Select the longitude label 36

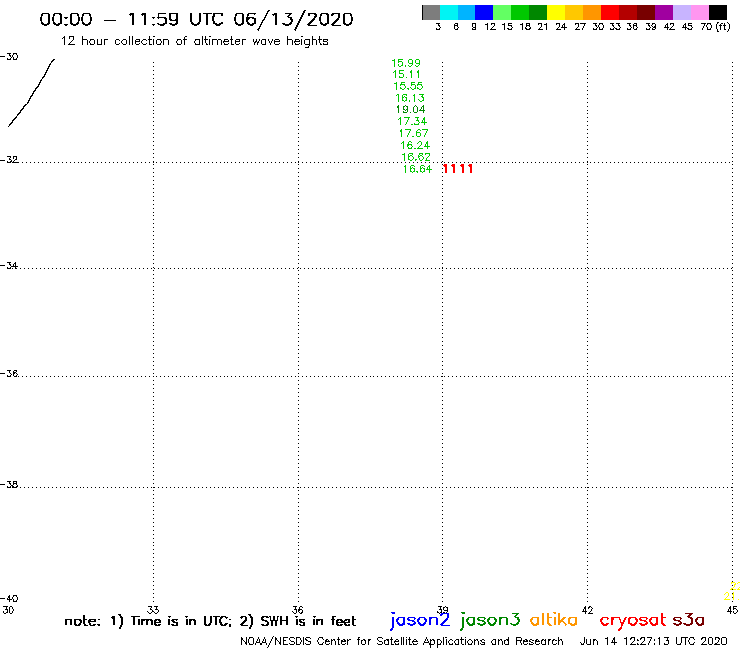pyautogui.click(x=298, y=610)
